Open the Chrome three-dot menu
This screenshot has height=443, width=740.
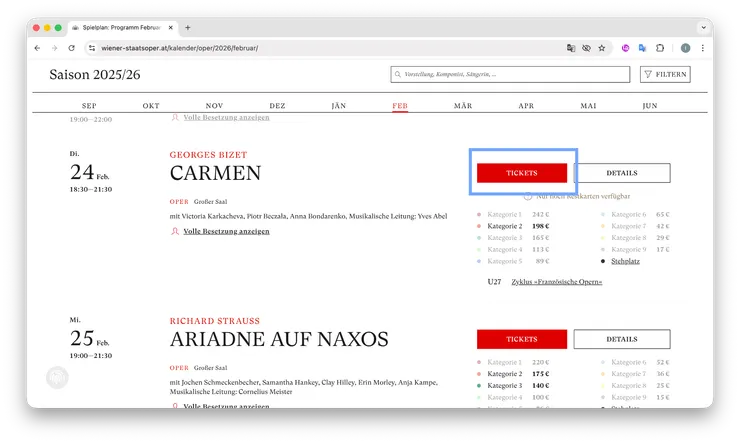click(703, 48)
